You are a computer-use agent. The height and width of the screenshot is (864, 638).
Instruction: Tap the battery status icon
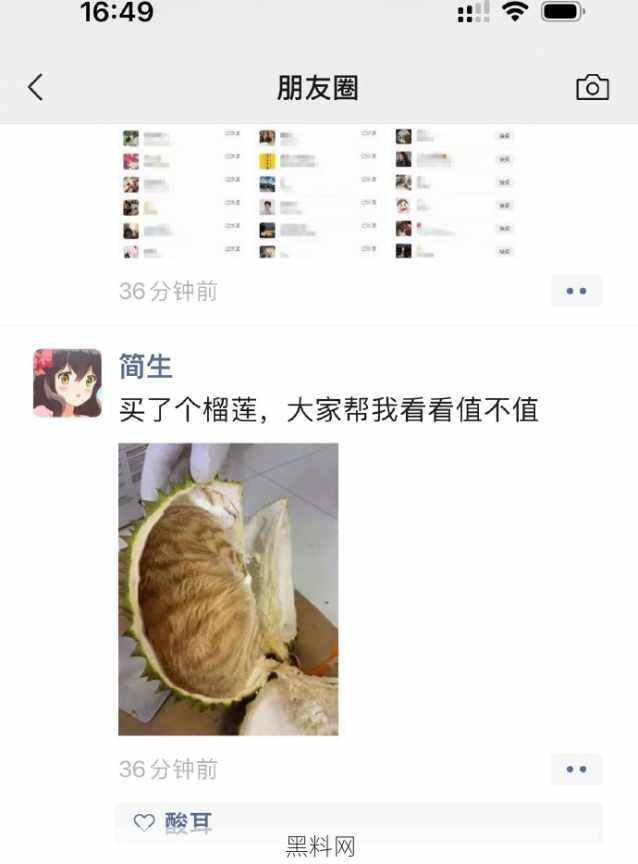pos(563,12)
